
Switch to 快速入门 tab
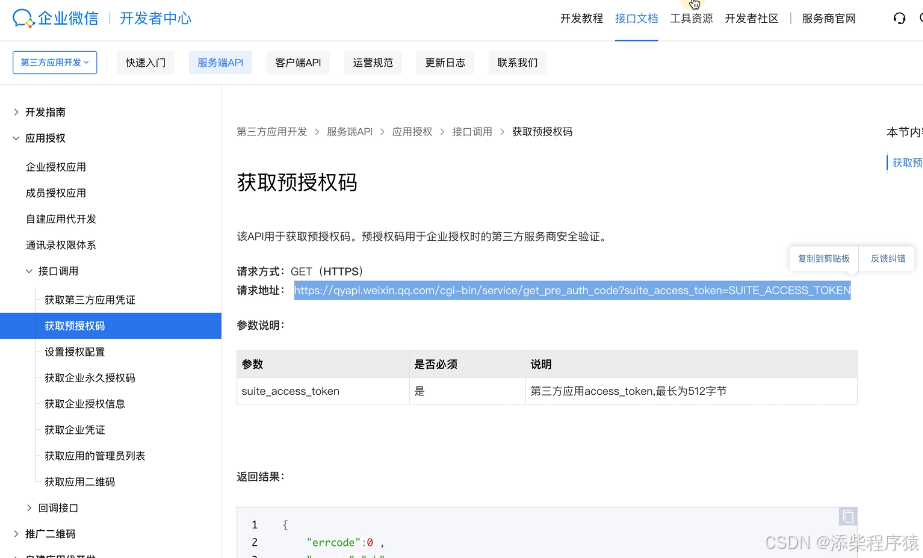click(x=145, y=62)
